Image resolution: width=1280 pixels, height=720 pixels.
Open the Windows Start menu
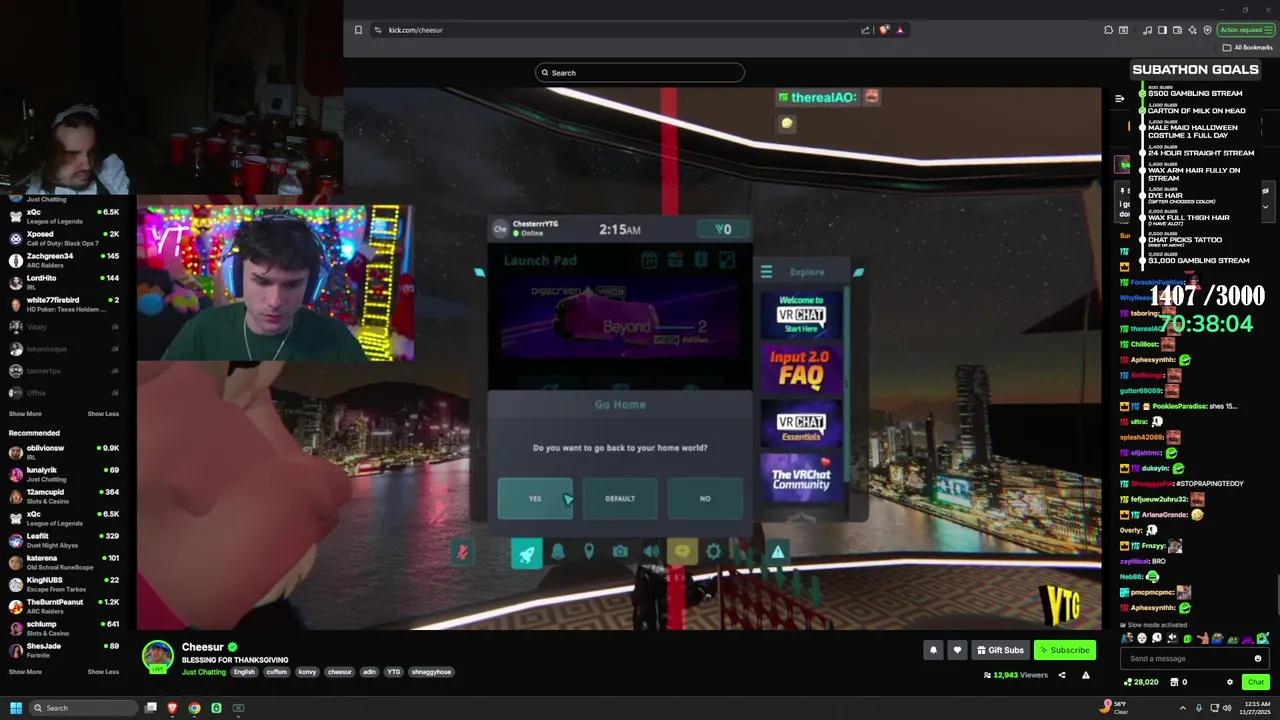coord(16,708)
